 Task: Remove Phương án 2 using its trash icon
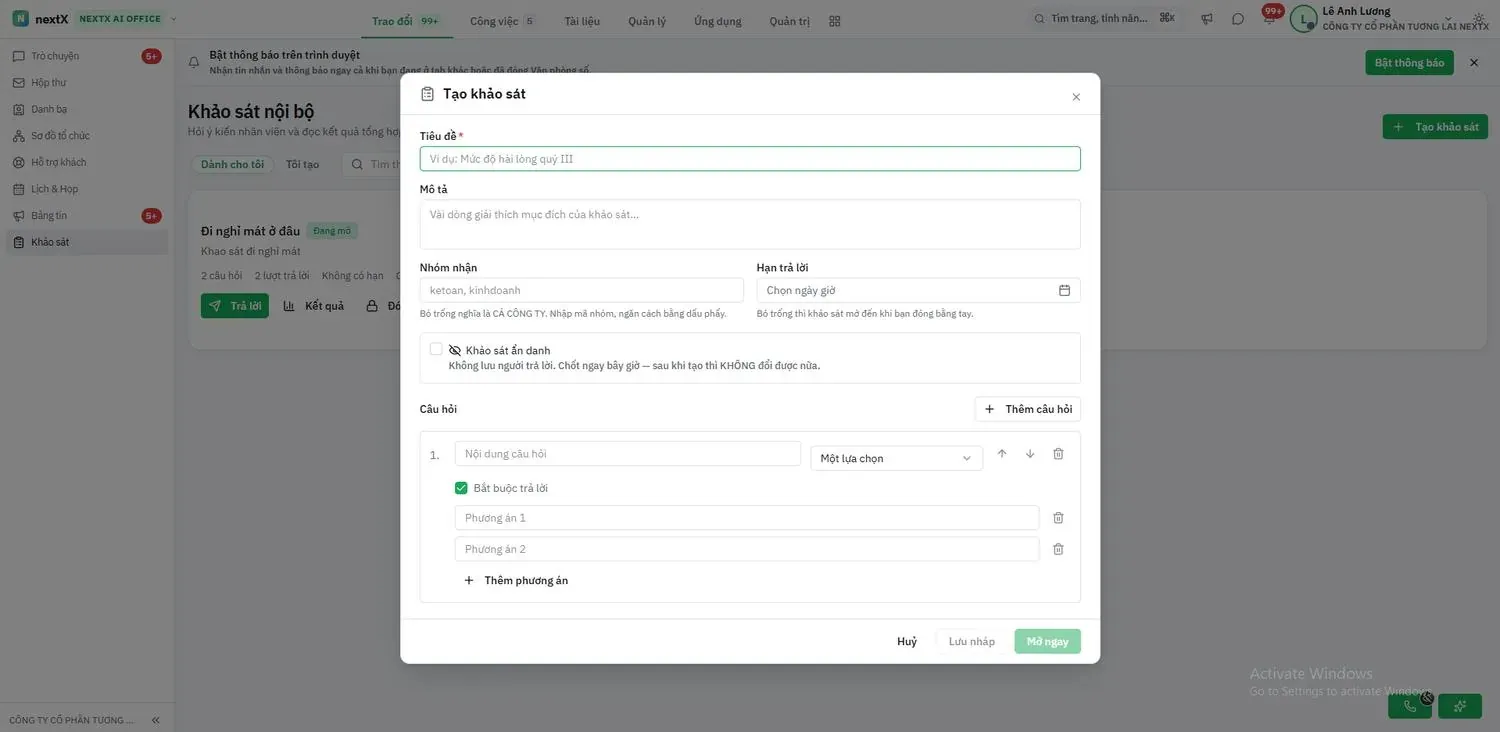click(1058, 549)
